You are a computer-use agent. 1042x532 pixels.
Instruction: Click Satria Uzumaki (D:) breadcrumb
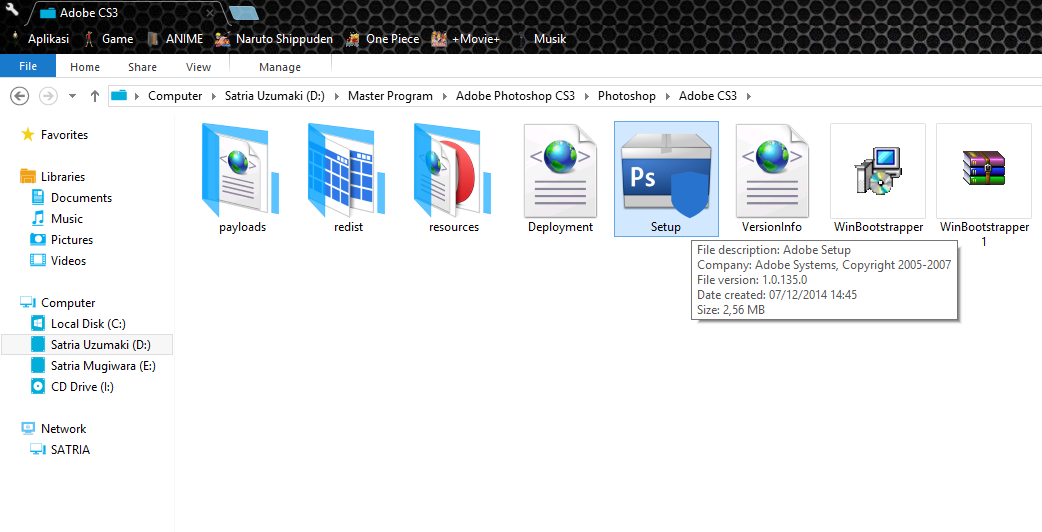[274, 96]
